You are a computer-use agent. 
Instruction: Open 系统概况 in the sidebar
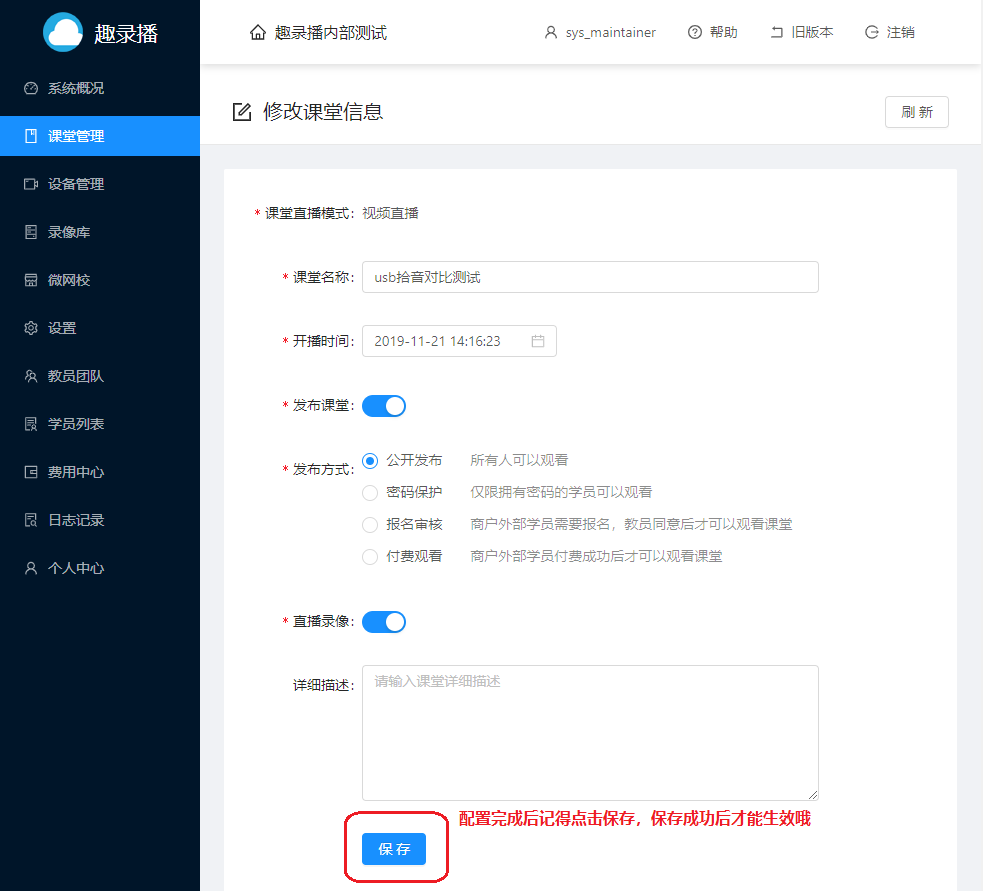(100, 88)
